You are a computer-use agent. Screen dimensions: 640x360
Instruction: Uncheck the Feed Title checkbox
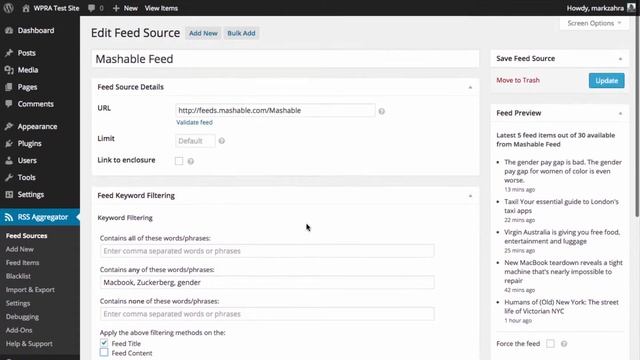coord(104,343)
